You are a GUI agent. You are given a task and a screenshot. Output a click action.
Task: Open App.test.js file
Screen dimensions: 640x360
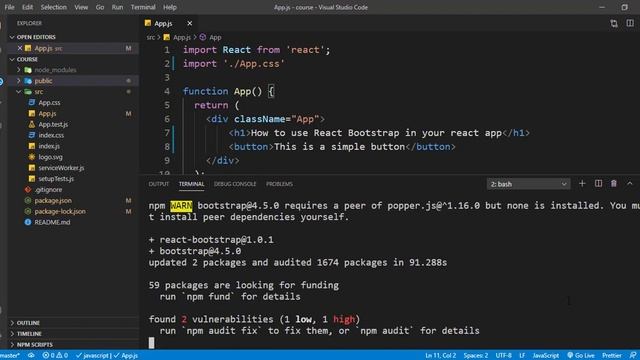tap(53, 124)
